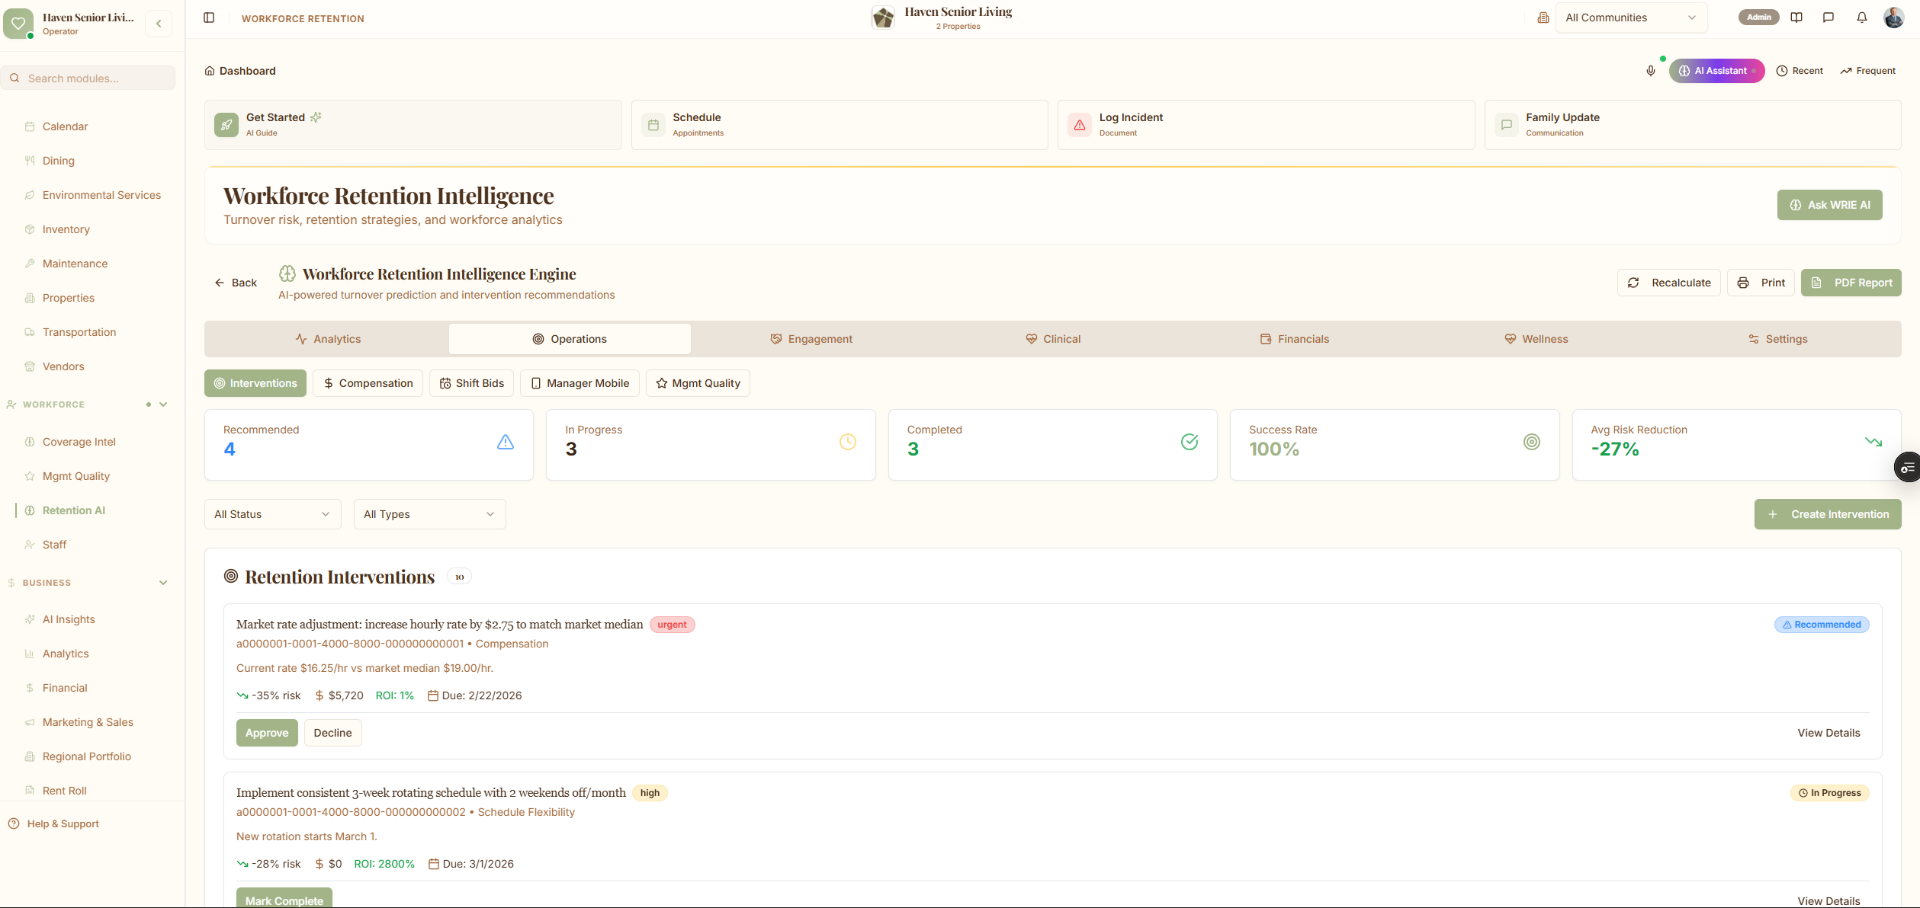Open the notifications bell icon

[x=1862, y=17]
